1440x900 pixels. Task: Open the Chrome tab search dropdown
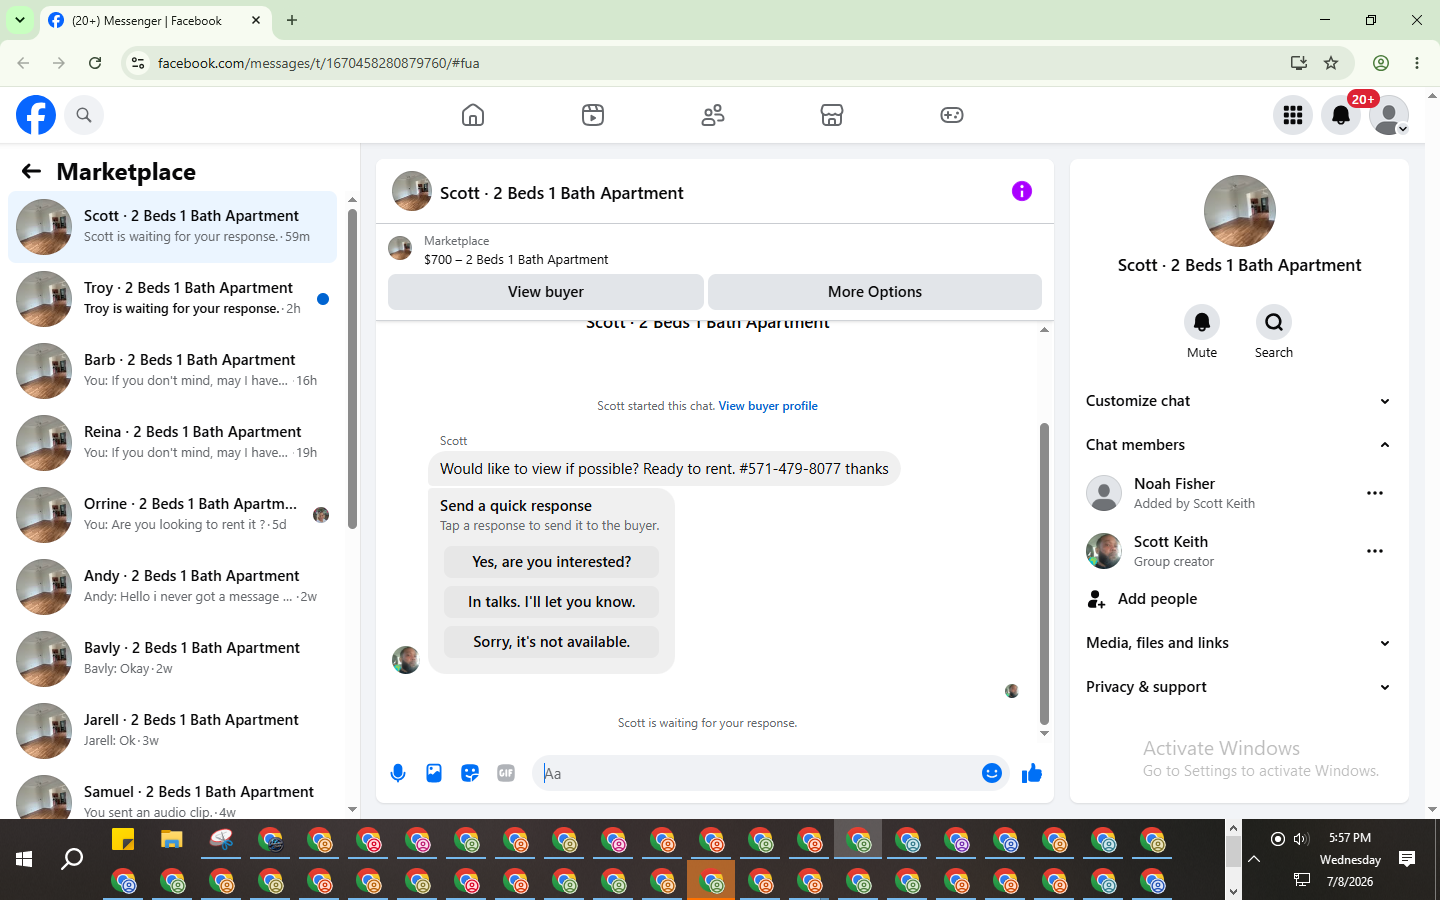20,20
